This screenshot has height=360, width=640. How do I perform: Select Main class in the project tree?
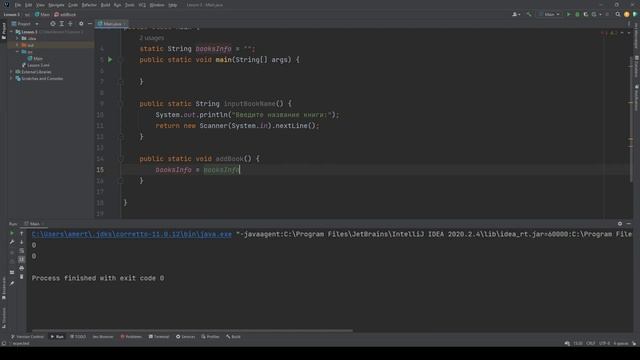35,58
